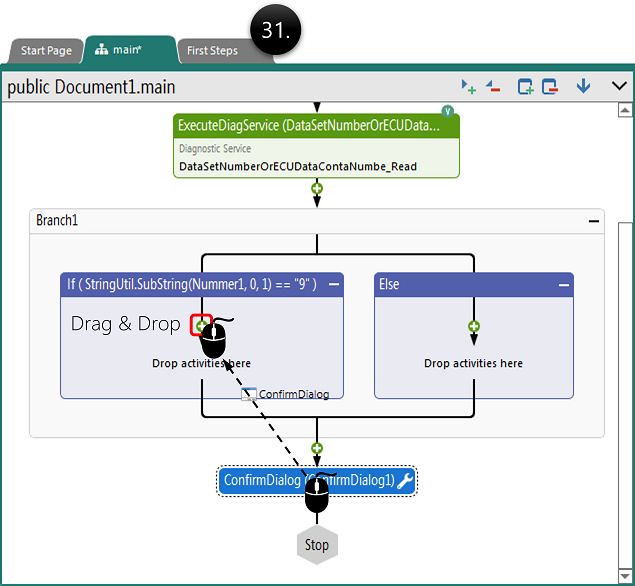Click green plus in Else branch
635x586 pixels.
[474, 326]
